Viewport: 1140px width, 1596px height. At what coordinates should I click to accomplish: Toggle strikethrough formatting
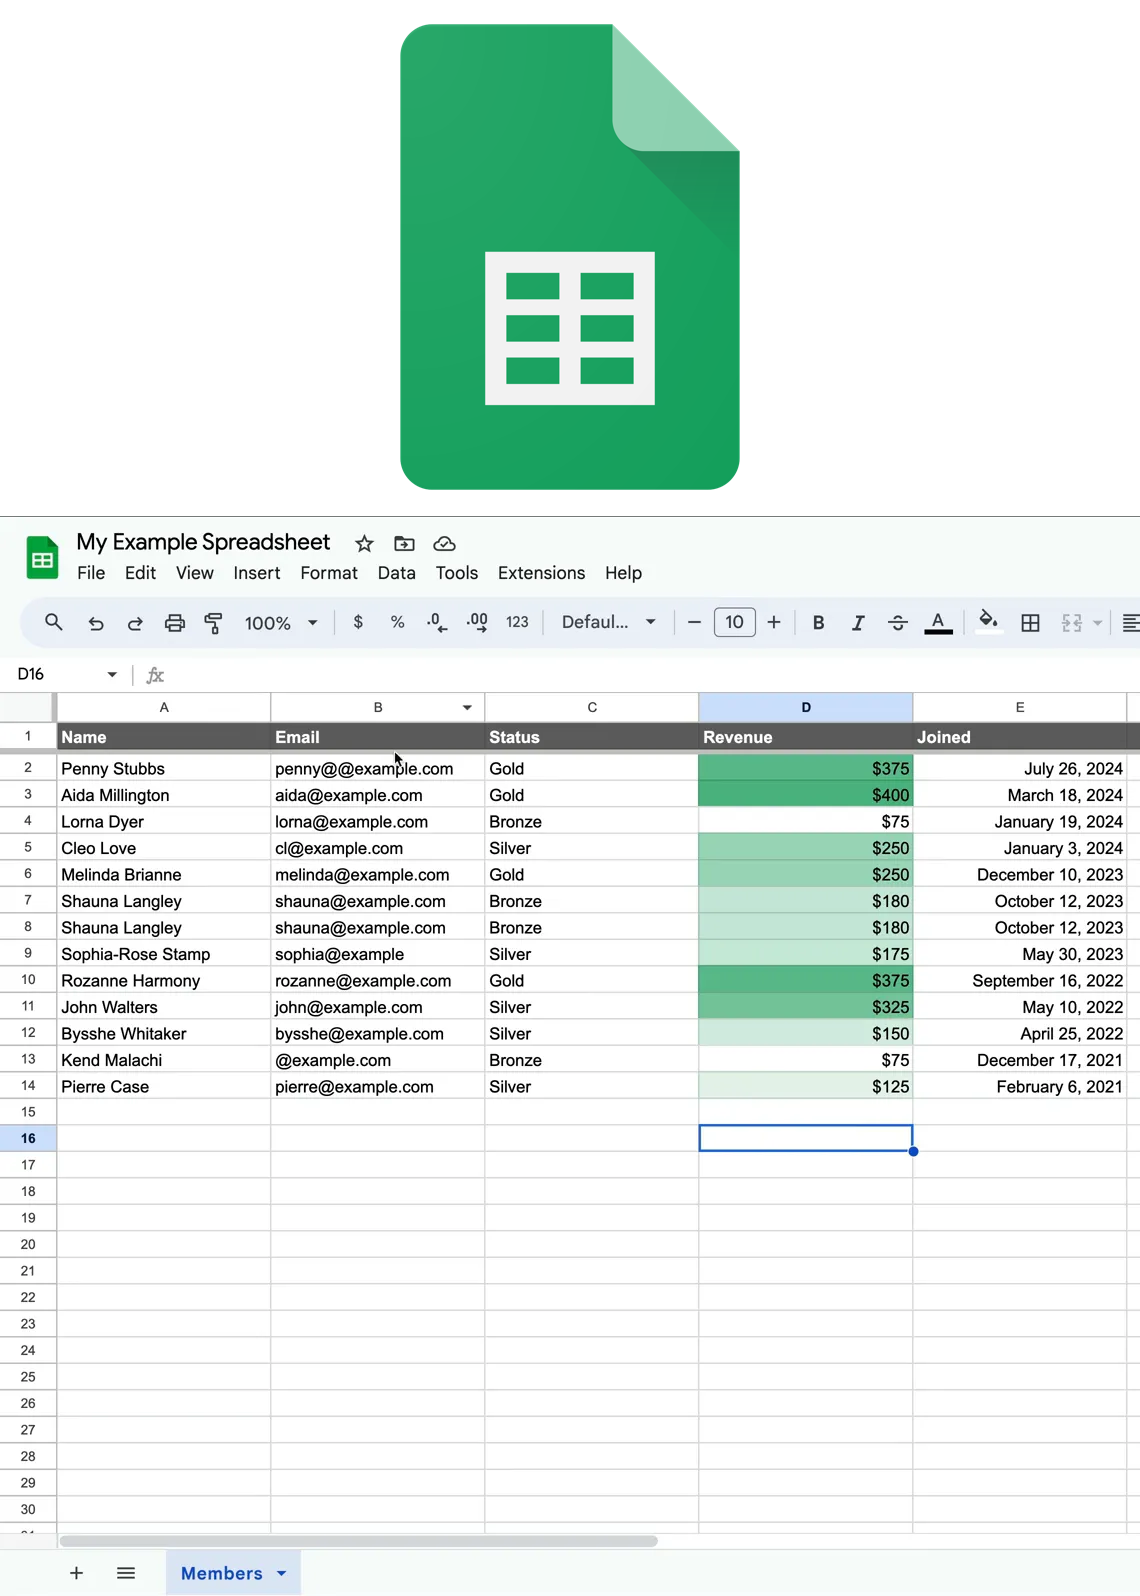pos(897,623)
